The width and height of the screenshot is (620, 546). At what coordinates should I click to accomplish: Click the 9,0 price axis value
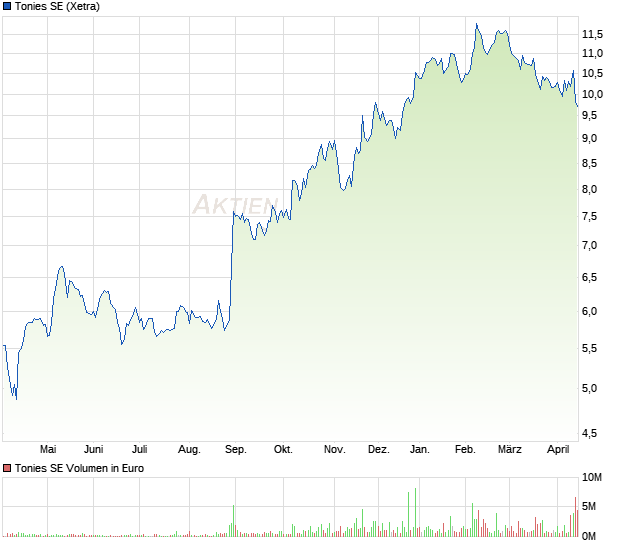pyautogui.click(x=590, y=138)
